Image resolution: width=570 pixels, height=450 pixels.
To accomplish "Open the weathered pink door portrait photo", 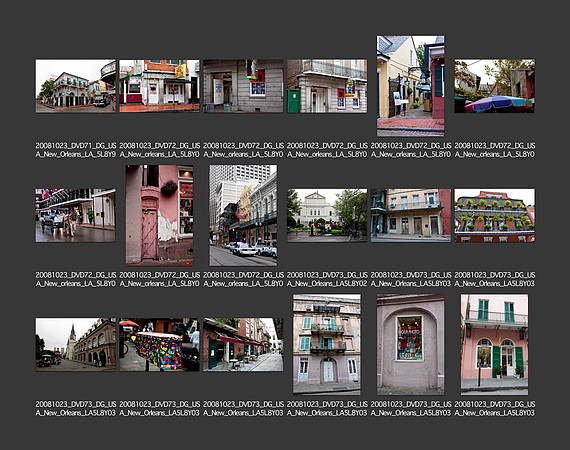I will 160,215.
